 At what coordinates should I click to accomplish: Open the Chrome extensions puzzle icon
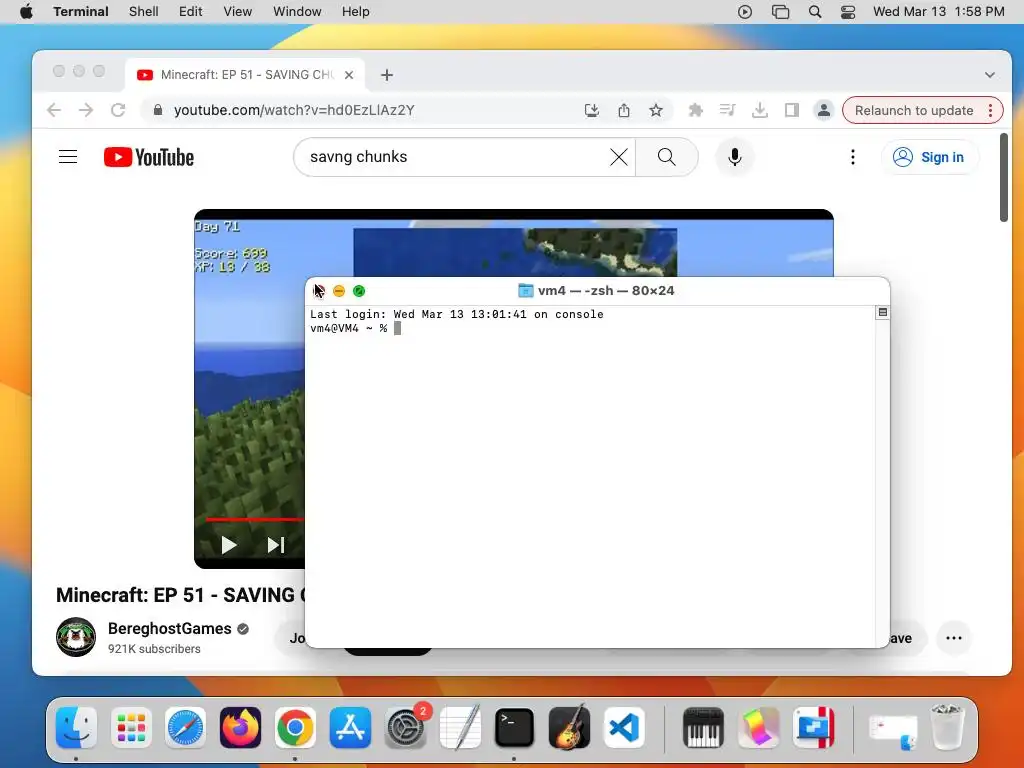tap(696, 110)
